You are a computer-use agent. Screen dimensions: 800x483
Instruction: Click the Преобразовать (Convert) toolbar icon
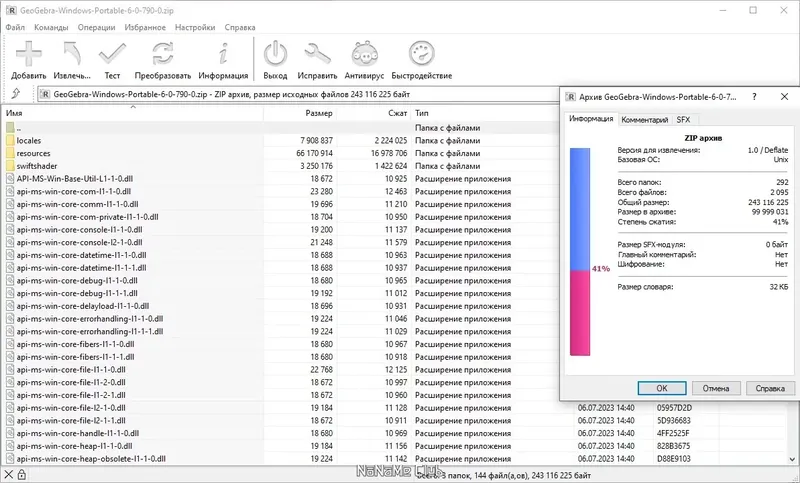pos(163,54)
